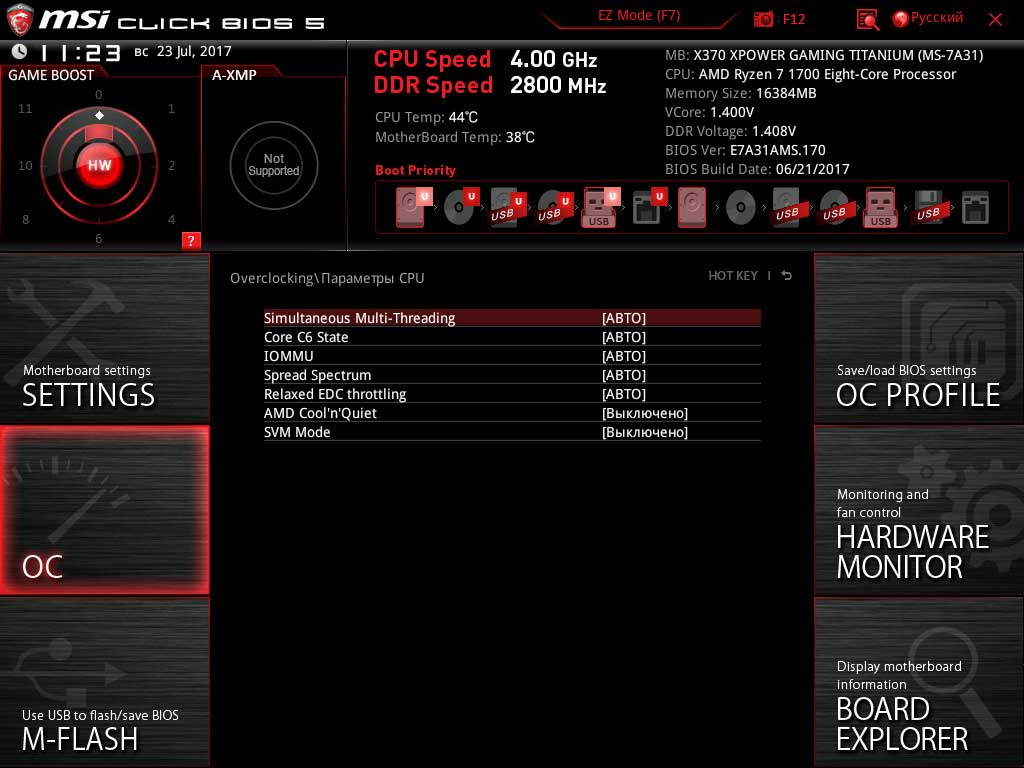Select the UEFI CD/DVD boot device icon
The width and height of the screenshot is (1024, 768).
point(460,208)
